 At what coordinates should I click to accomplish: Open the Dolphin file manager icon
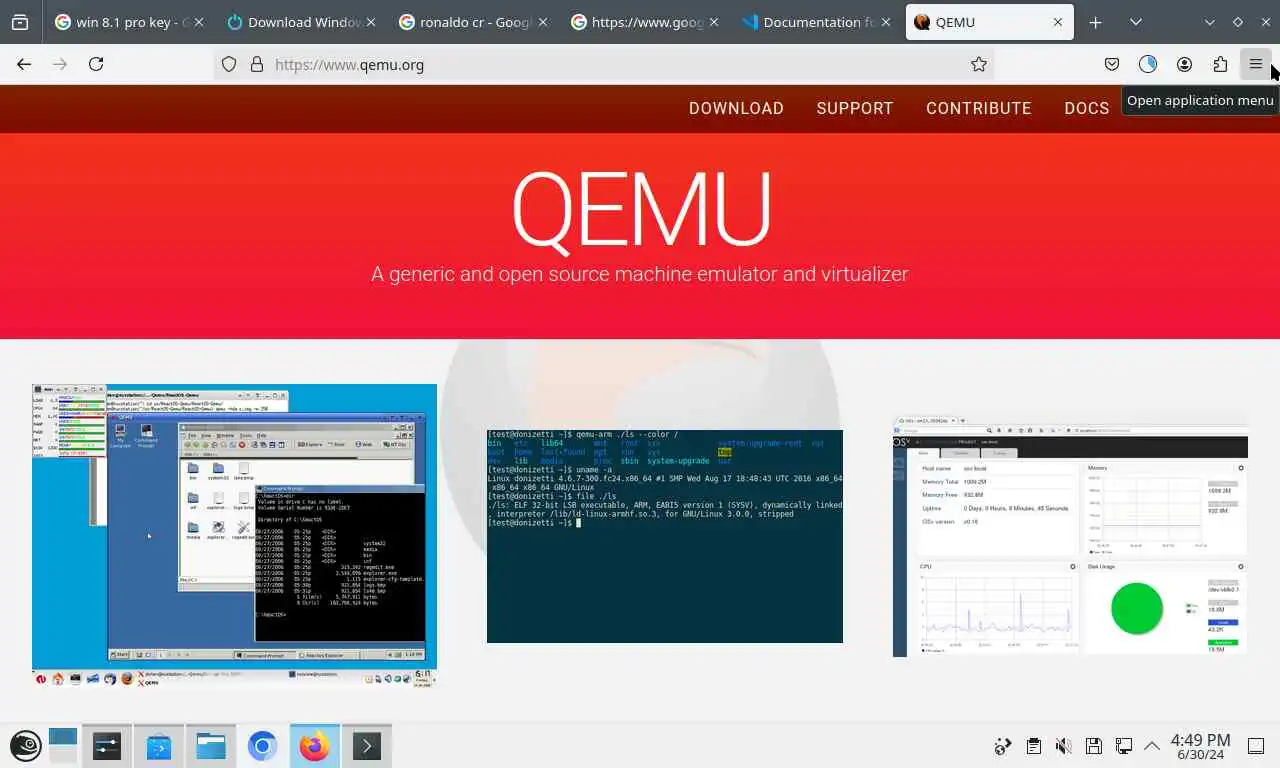[x=210, y=745]
